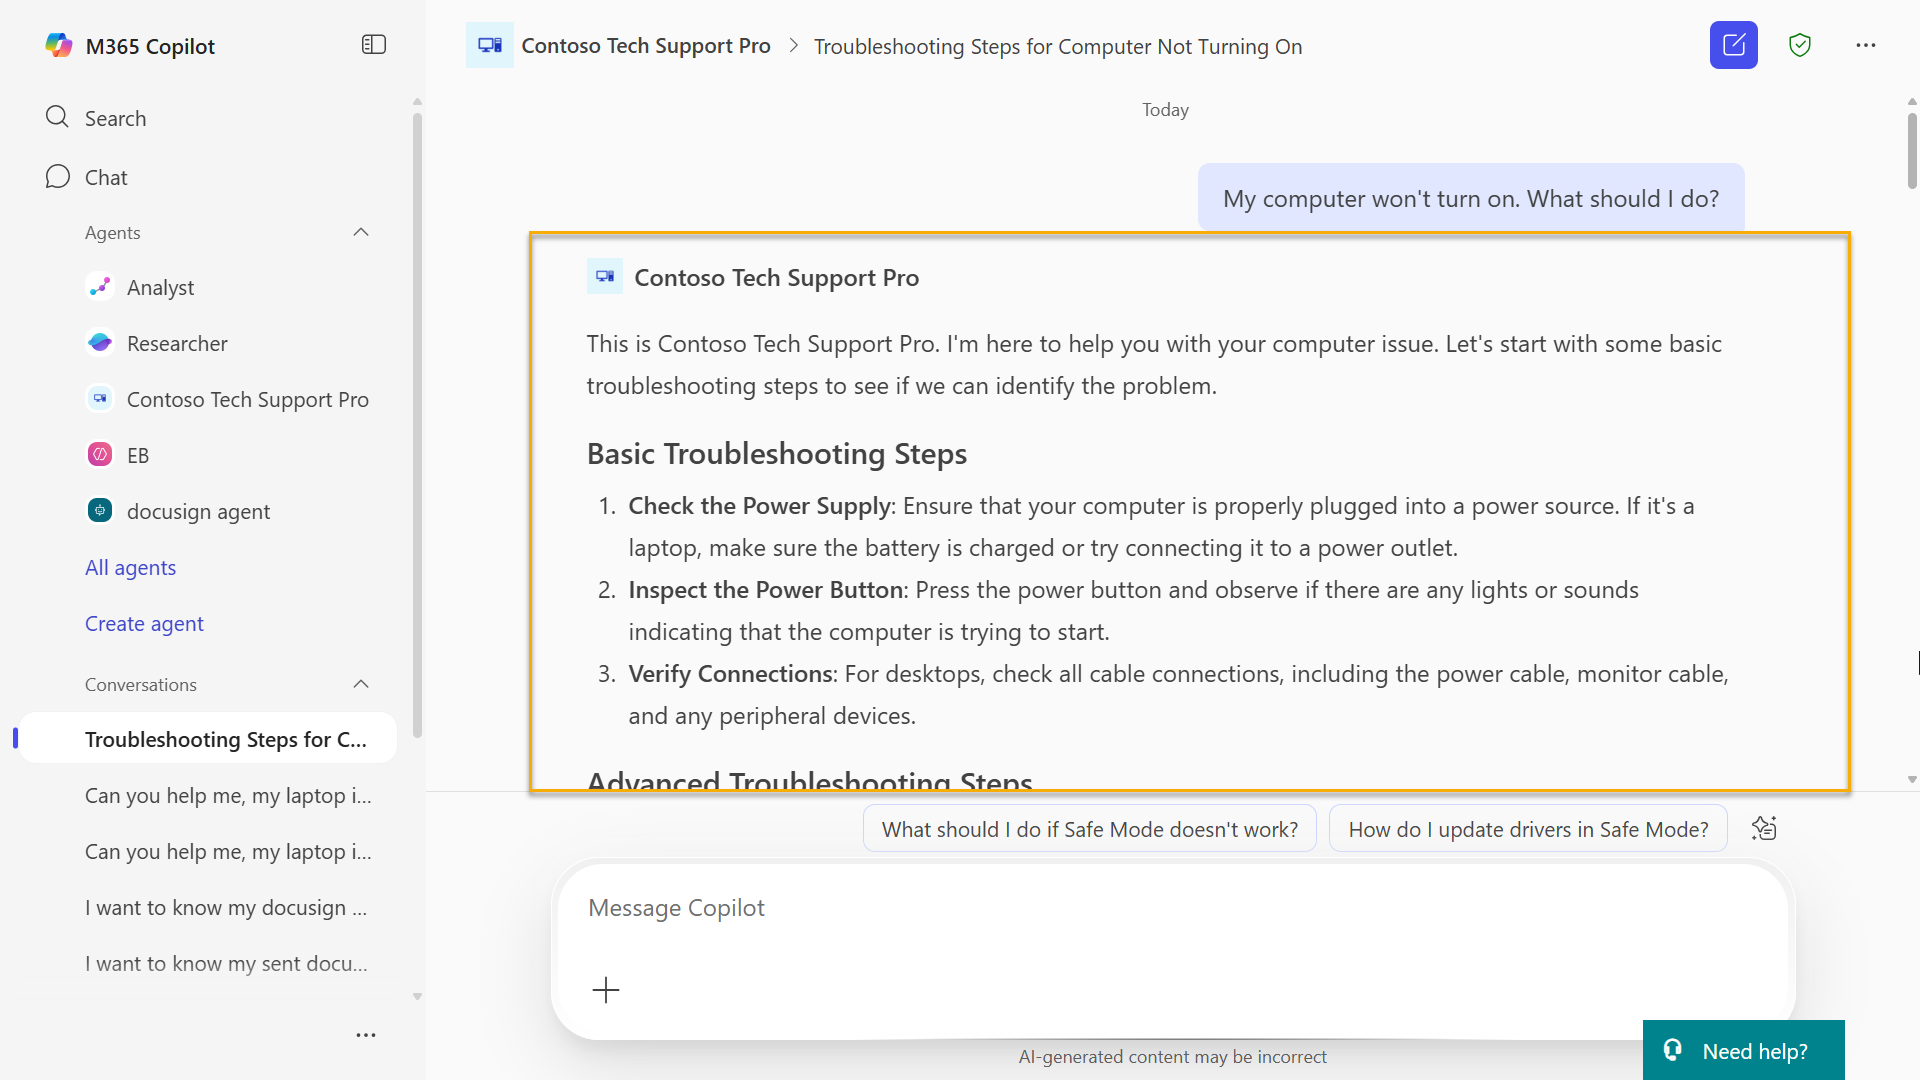The height and width of the screenshot is (1080, 1920).
Task: Open the Need help? button
Action: pos(1743,1051)
